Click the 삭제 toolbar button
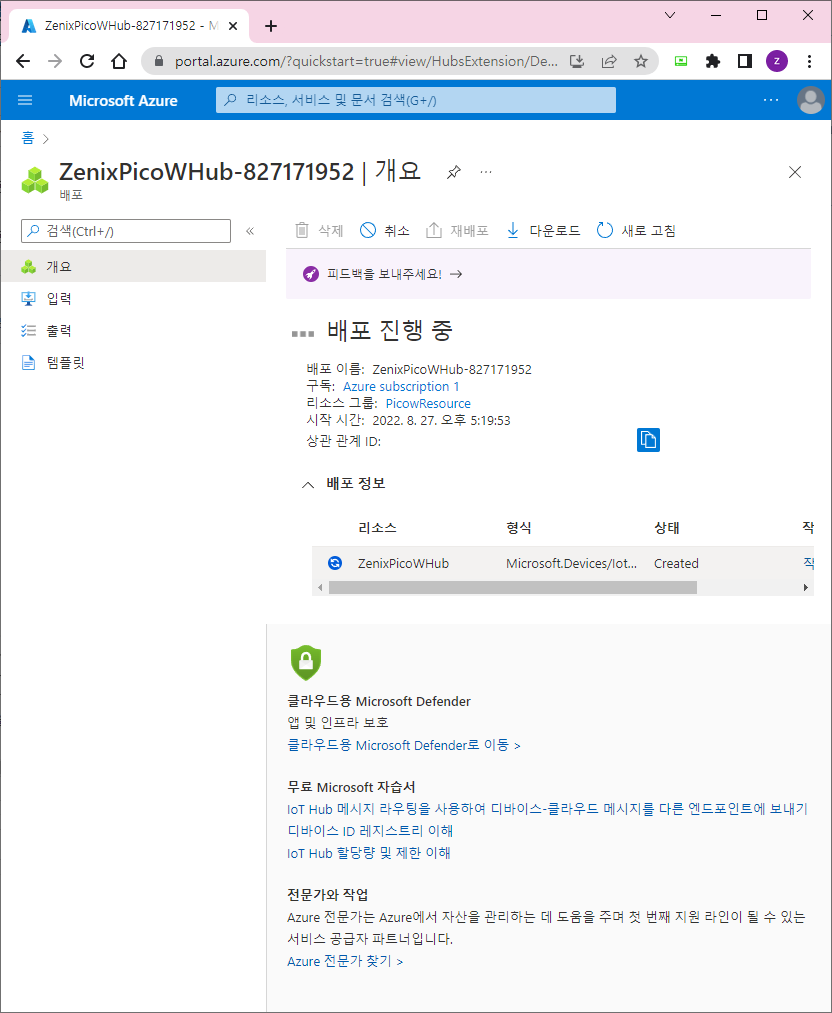Viewport: 832px width, 1013px height. pos(319,230)
